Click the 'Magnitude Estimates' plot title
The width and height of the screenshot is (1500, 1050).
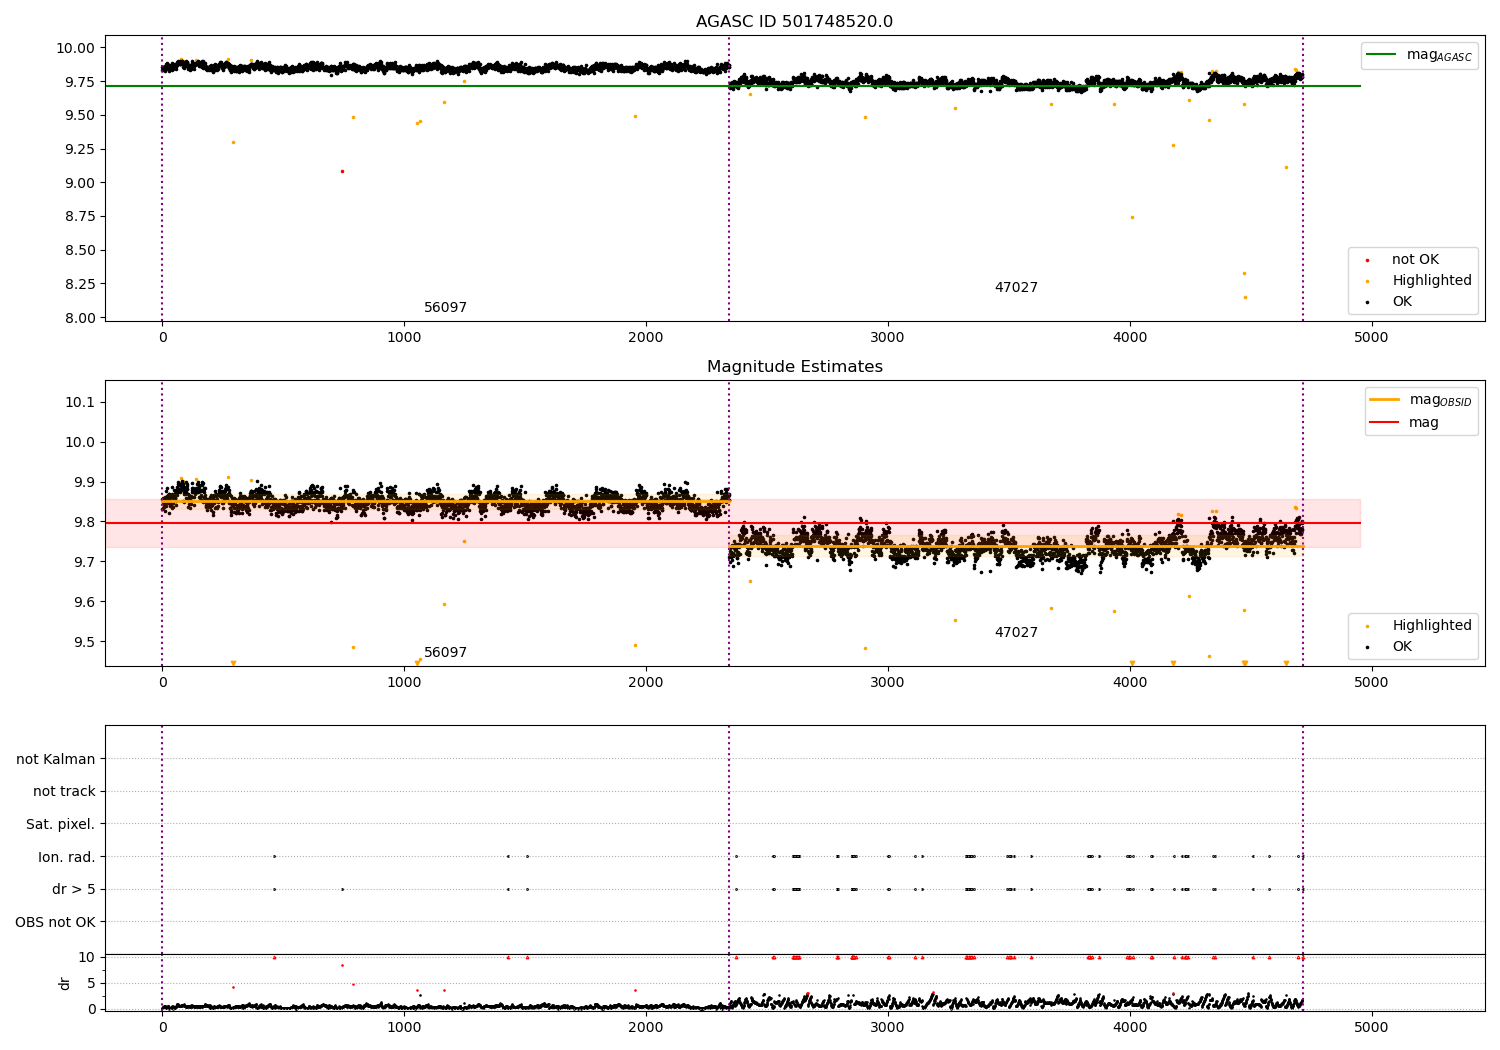pos(794,367)
